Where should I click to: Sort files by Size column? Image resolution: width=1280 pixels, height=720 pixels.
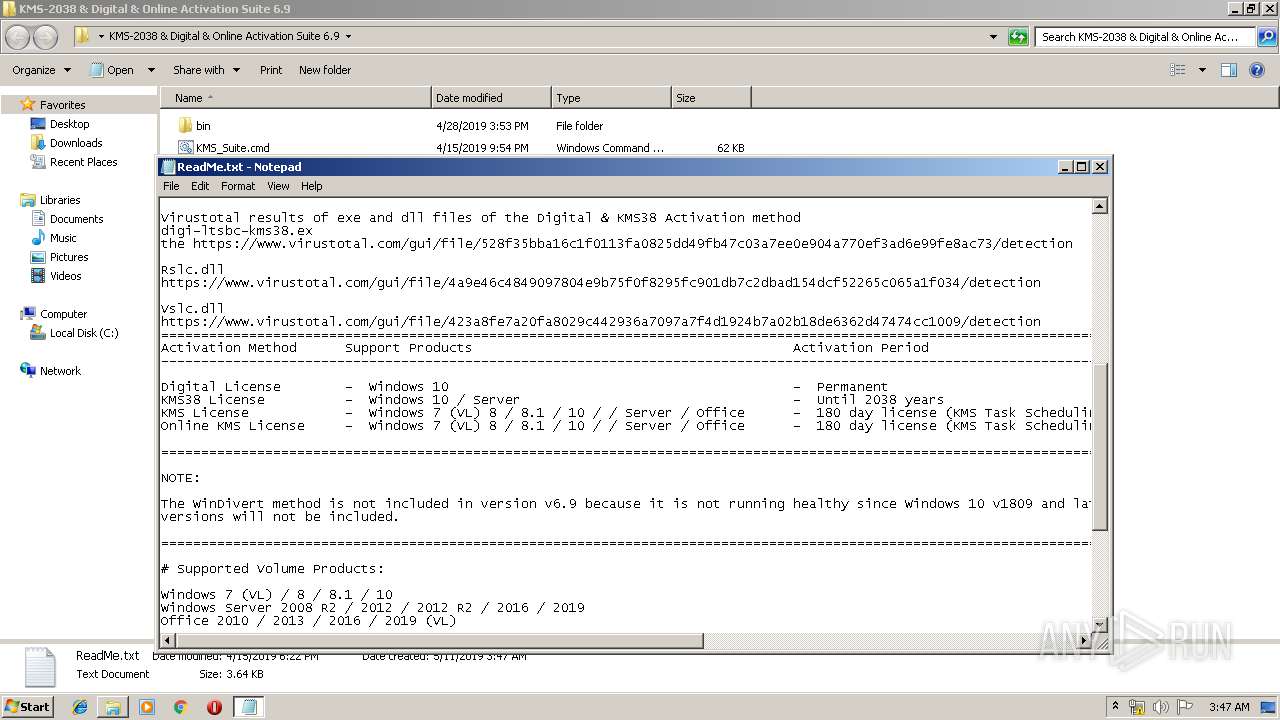711,98
